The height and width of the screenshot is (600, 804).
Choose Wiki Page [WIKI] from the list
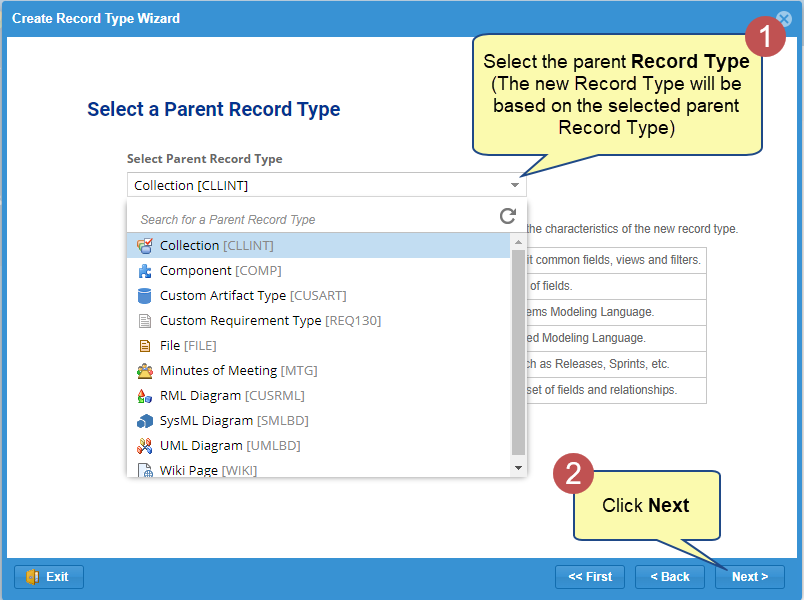[209, 470]
